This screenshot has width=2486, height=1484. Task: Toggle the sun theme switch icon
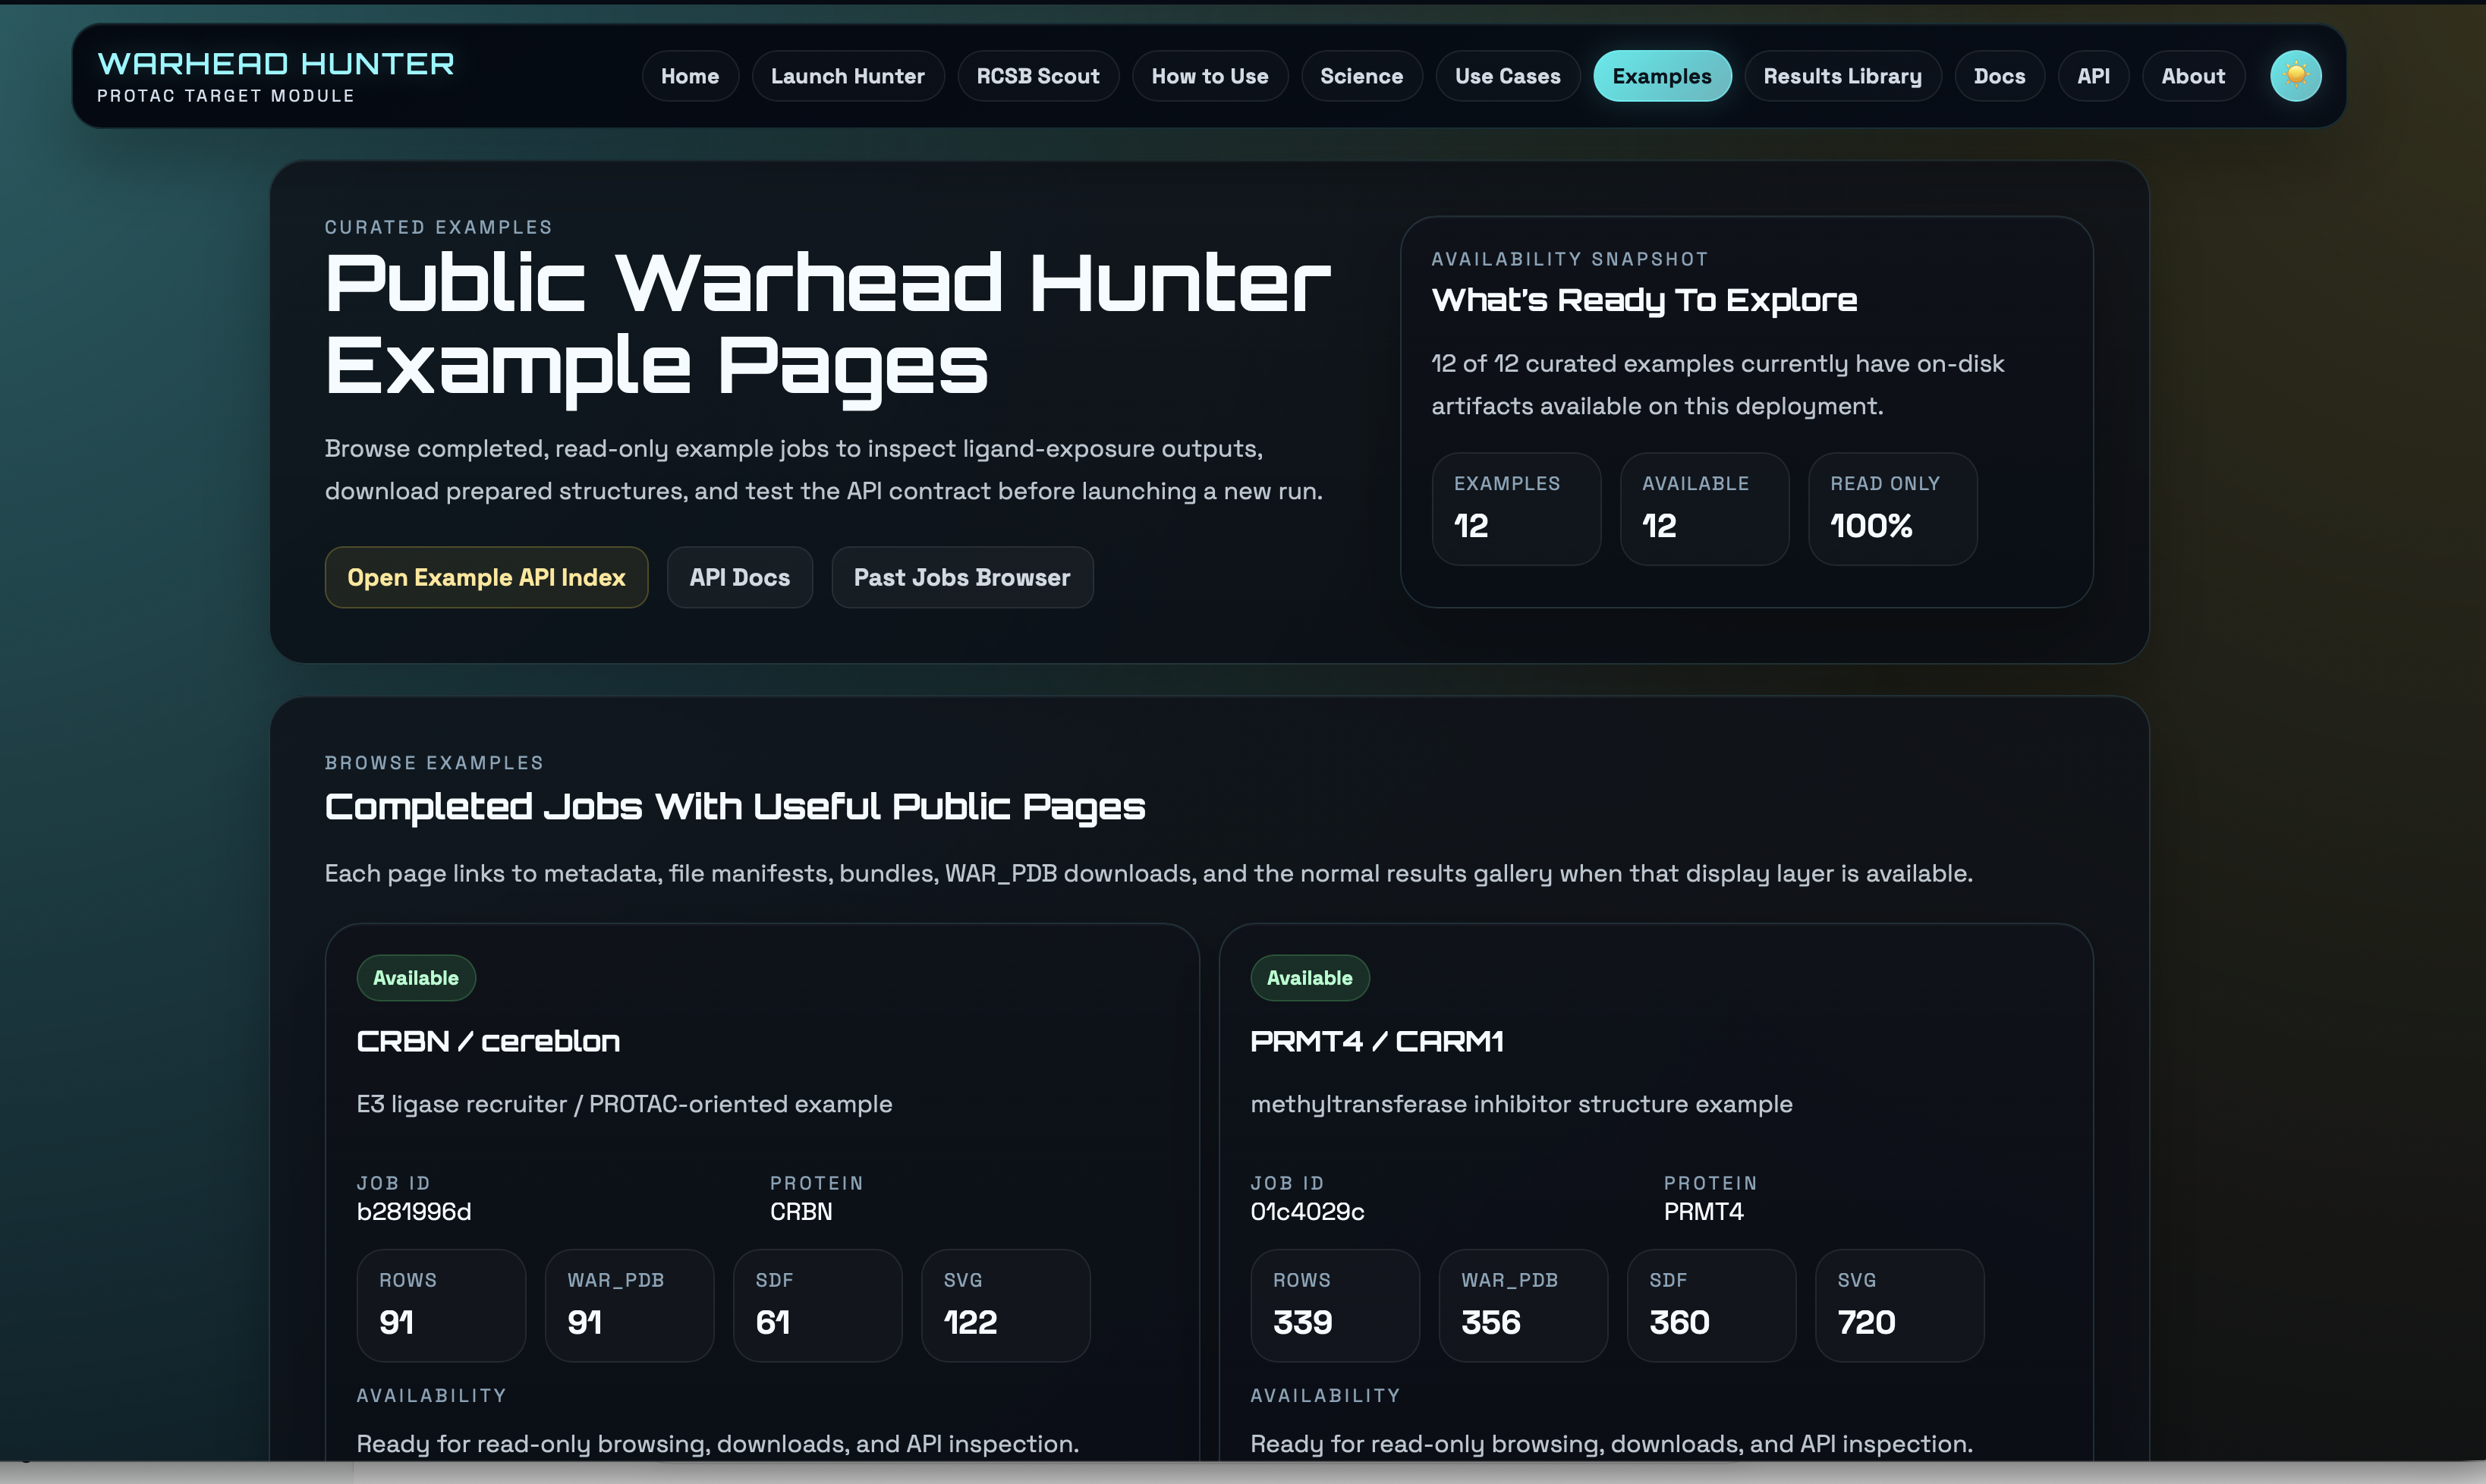tap(2295, 76)
